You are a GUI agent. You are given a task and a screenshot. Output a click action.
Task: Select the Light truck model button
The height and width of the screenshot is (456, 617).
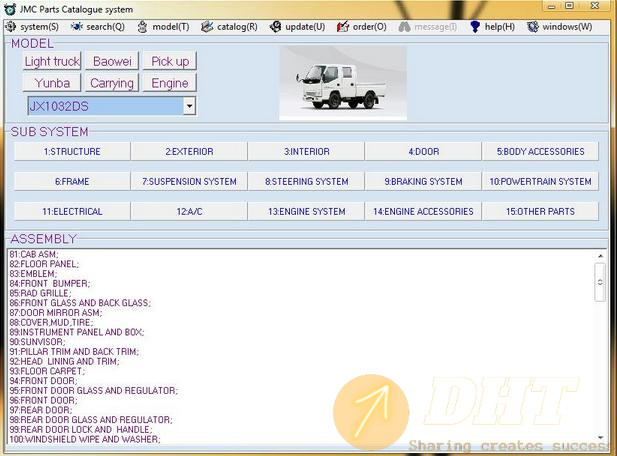(x=52, y=61)
